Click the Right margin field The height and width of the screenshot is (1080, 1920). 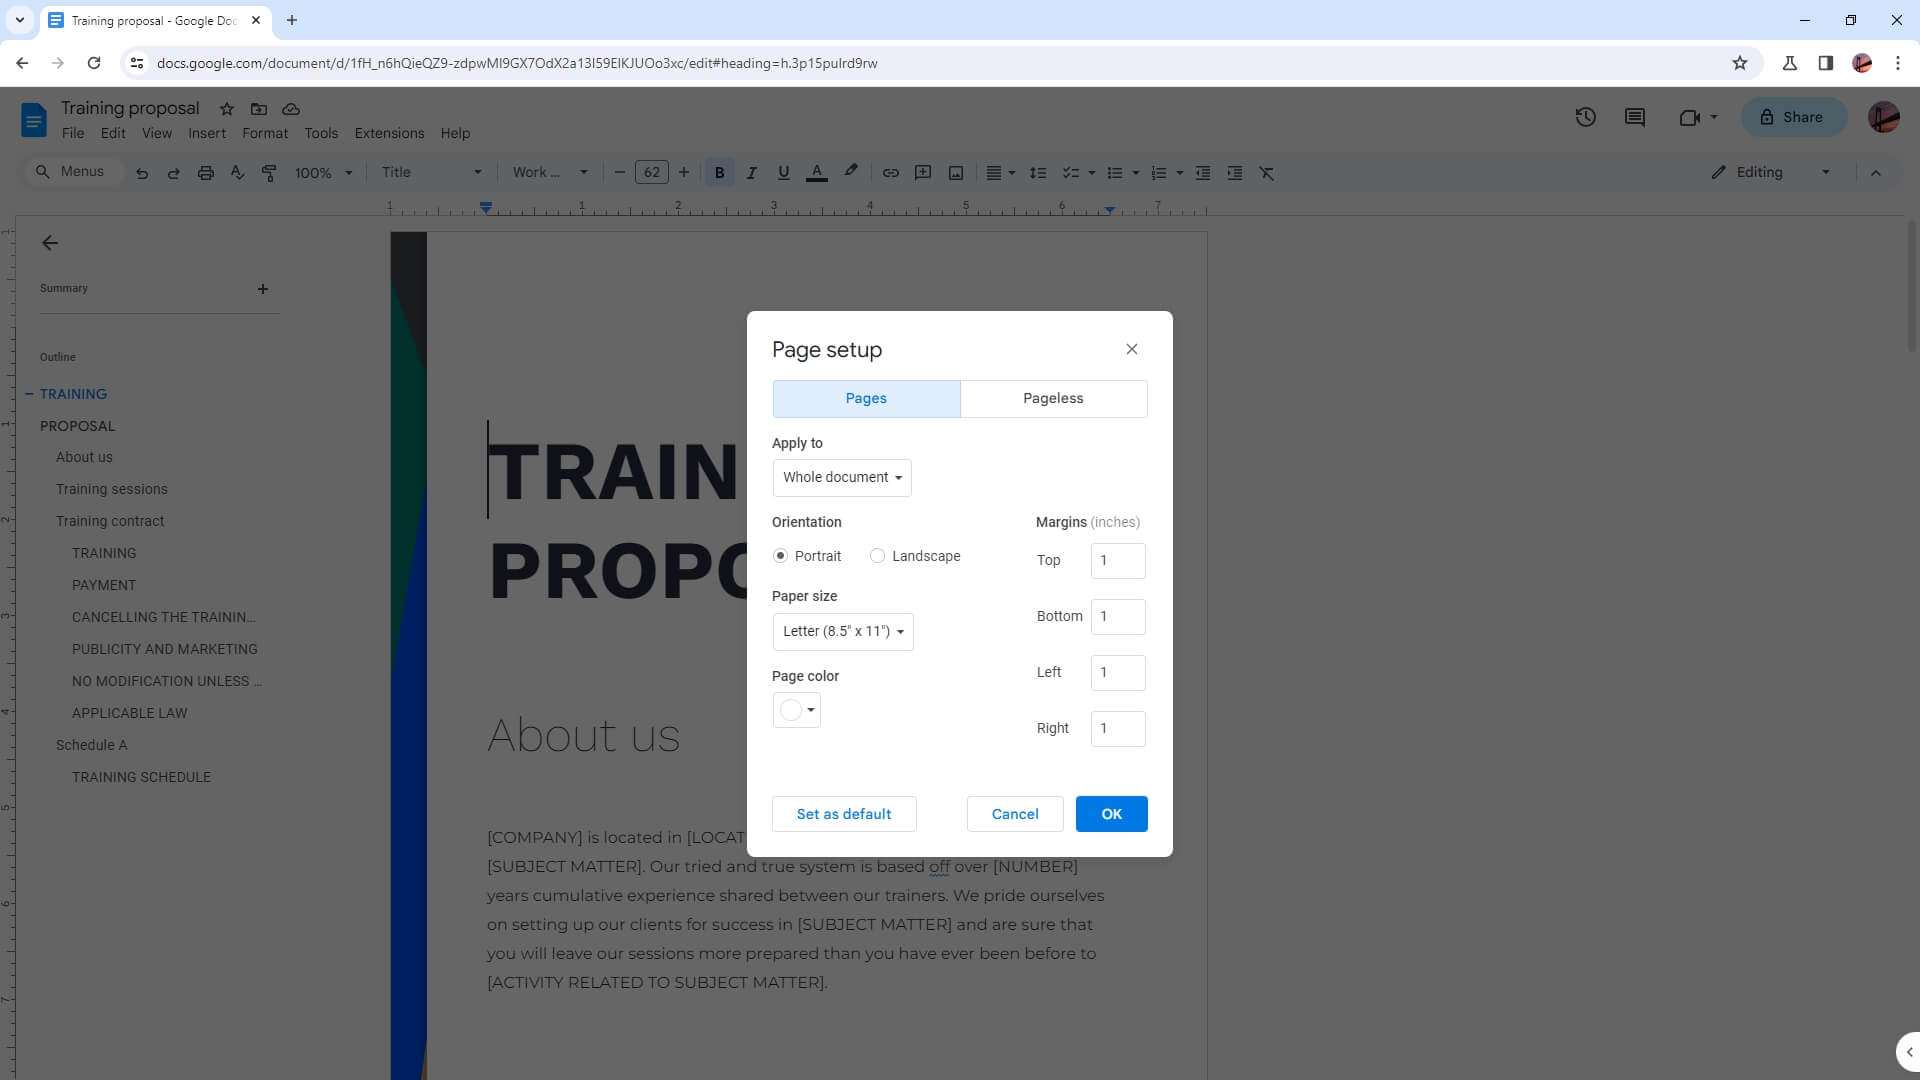(x=1118, y=729)
